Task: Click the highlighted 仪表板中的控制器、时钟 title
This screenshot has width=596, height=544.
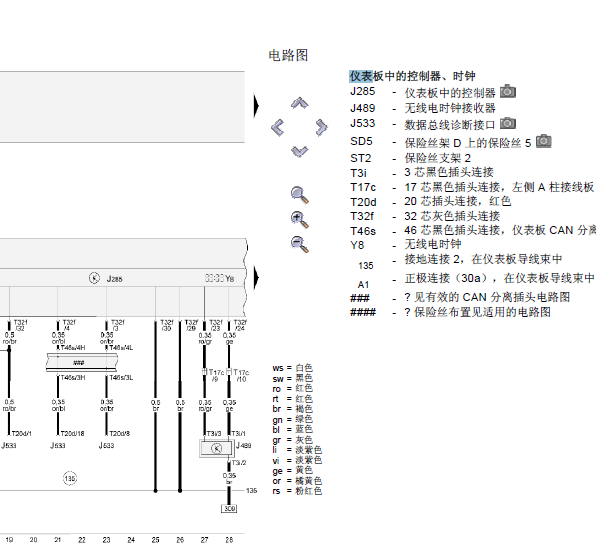Action: (412, 76)
